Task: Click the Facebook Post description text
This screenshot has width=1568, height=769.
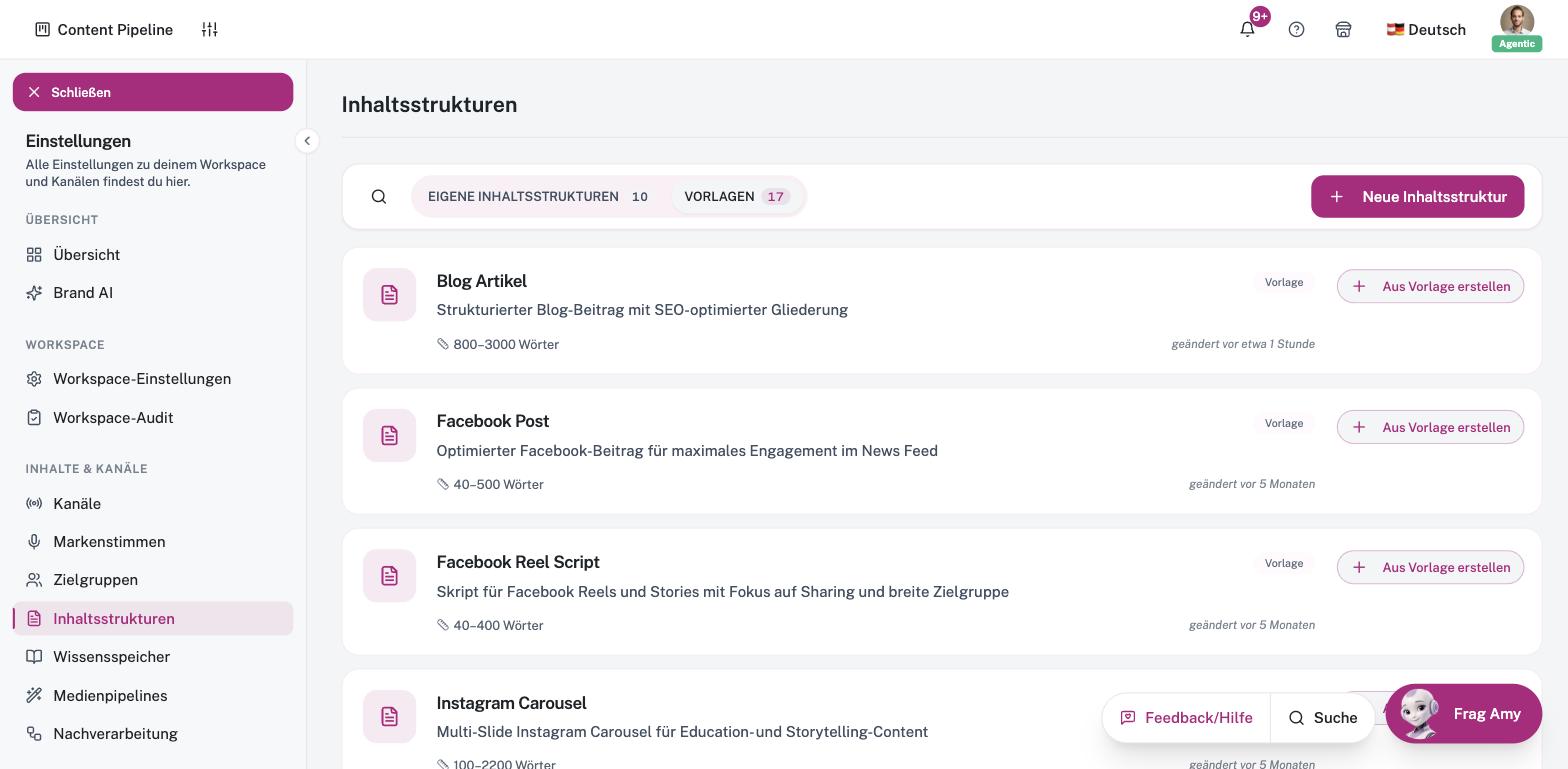Action: pyautogui.click(x=687, y=451)
